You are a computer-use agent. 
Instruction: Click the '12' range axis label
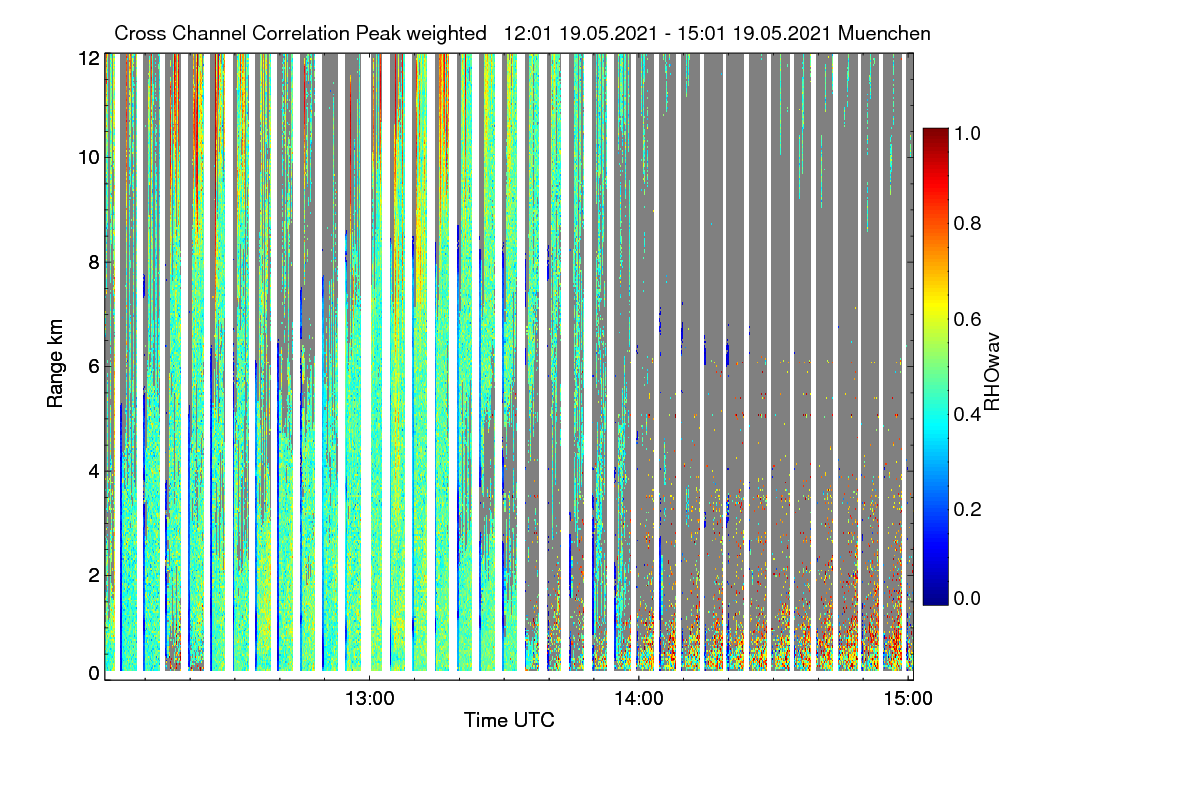(x=88, y=59)
